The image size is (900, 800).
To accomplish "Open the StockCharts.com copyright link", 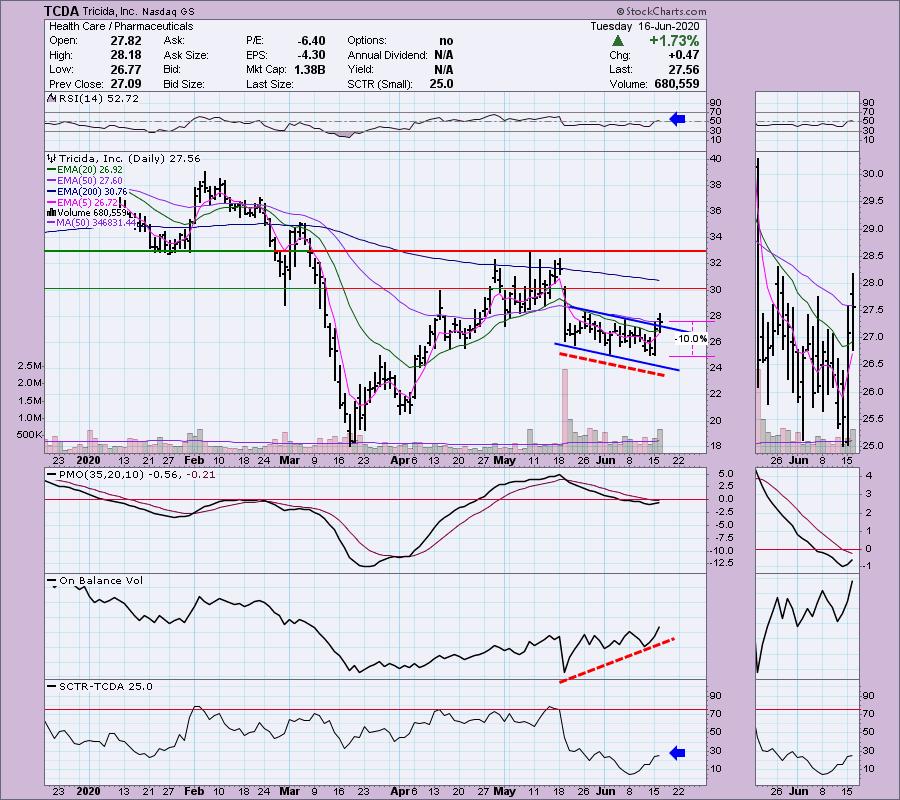I will tap(662, 11).
